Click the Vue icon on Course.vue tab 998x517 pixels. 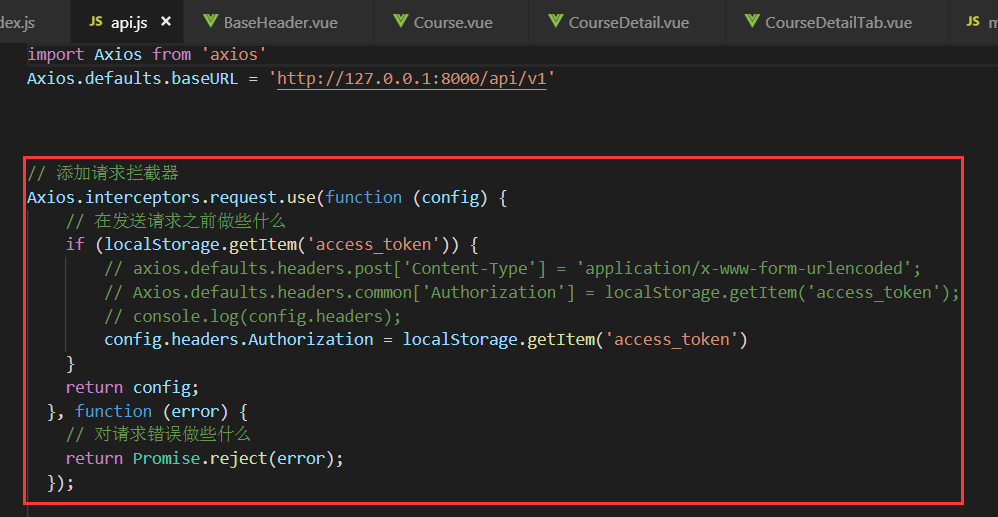tap(400, 22)
